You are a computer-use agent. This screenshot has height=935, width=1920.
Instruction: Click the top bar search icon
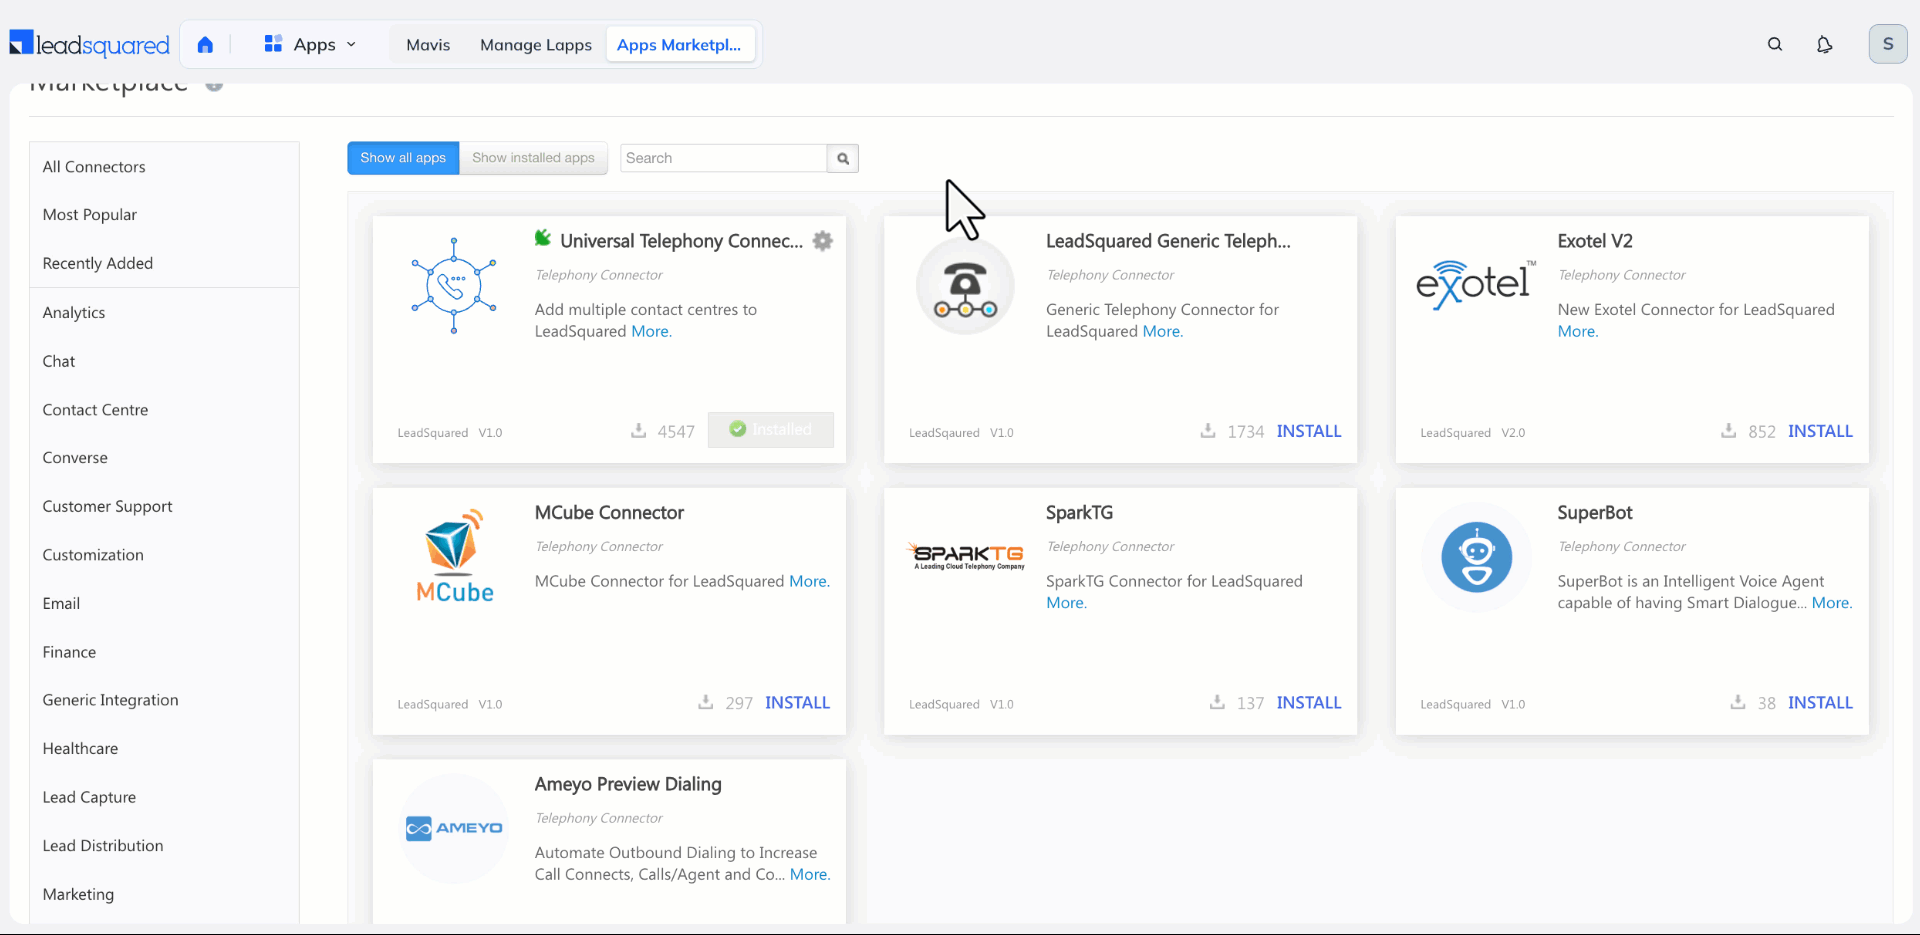(x=1775, y=44)
